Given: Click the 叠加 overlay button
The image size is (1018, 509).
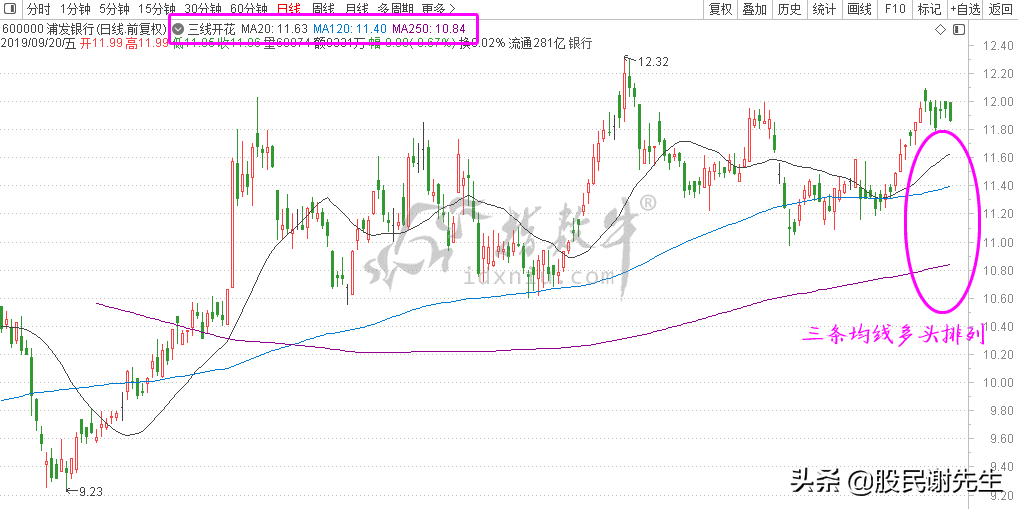Looking at the screenshot, I should [755, 9].
